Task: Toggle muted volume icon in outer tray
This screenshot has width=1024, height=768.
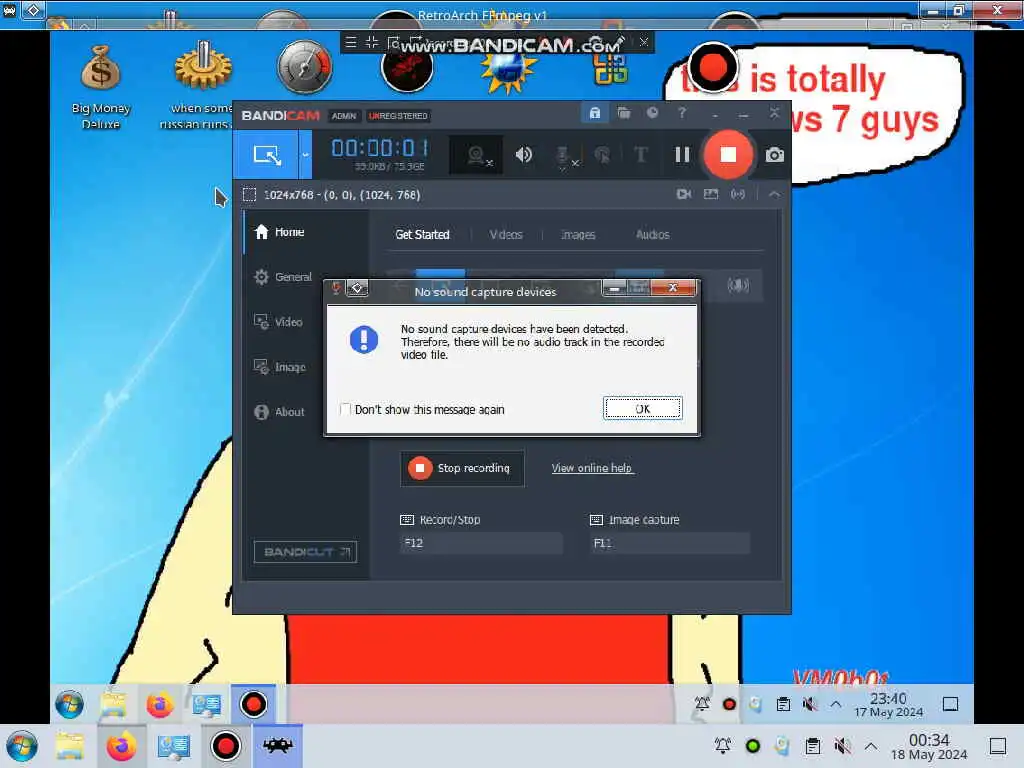Action: pos(842,746)
